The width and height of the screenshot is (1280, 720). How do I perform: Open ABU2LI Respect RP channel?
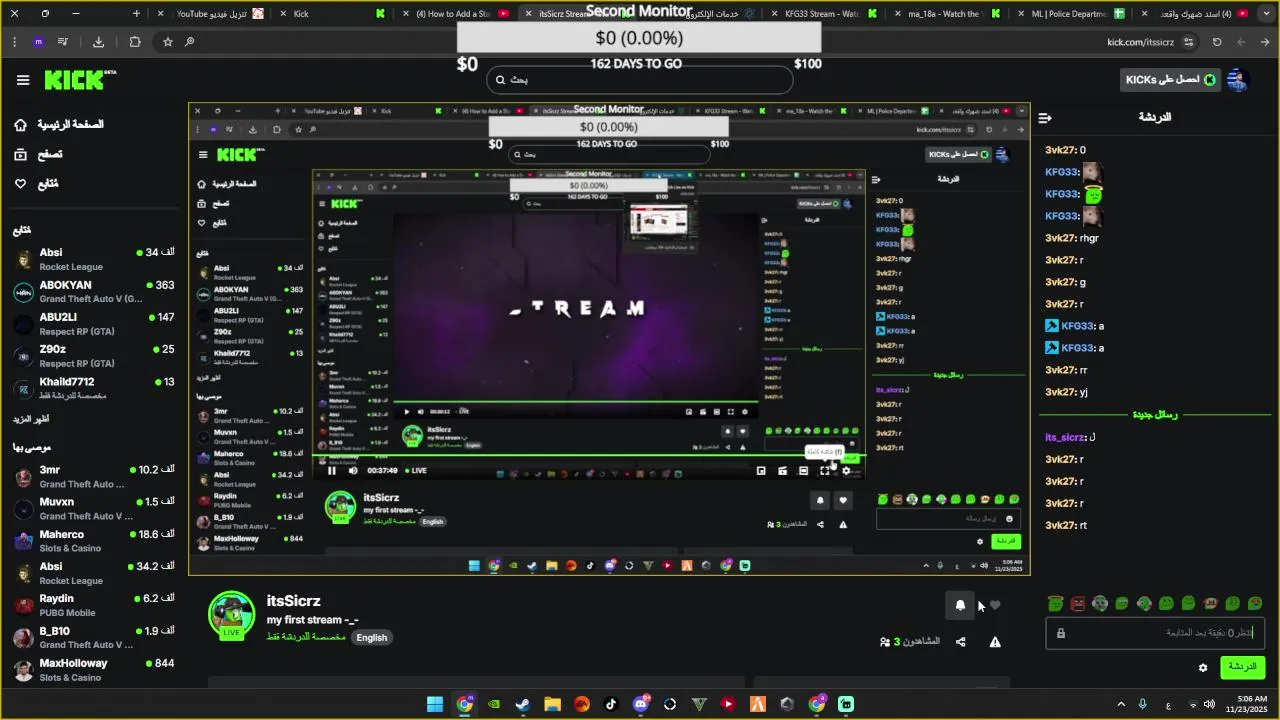(93, 323)
